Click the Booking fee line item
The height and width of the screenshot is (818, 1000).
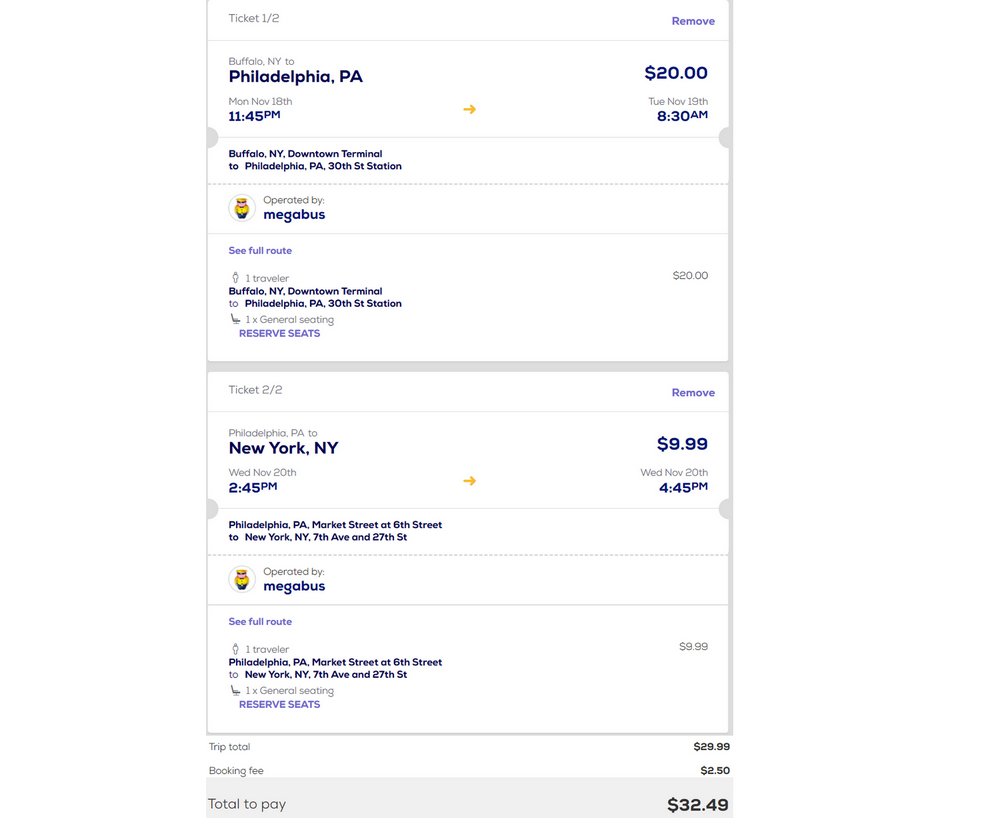[236, 771]
